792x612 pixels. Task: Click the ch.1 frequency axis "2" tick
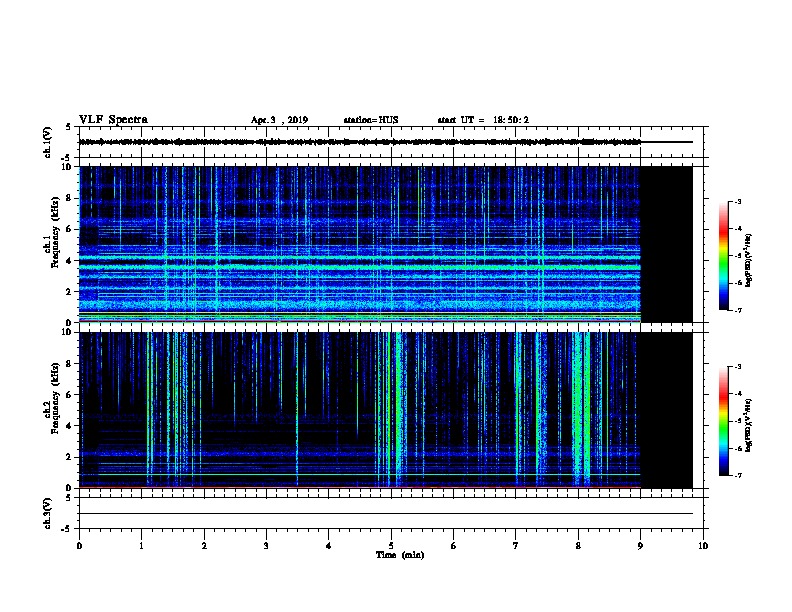pyautogui.click(x=71, y=292)
